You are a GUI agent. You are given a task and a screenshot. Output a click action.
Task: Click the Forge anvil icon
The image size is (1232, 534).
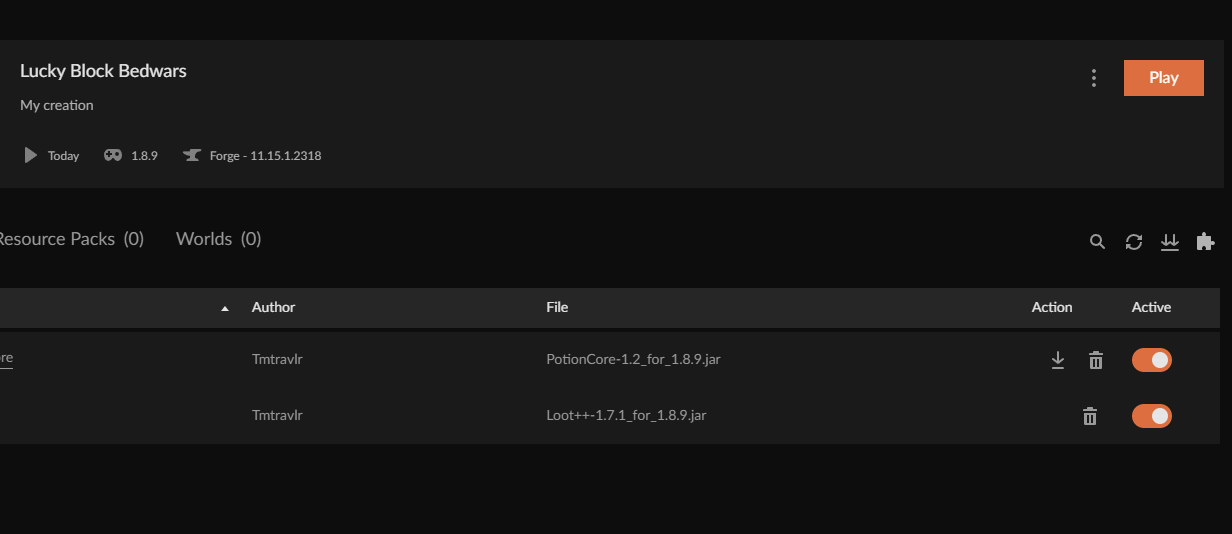tap(192, 156)
